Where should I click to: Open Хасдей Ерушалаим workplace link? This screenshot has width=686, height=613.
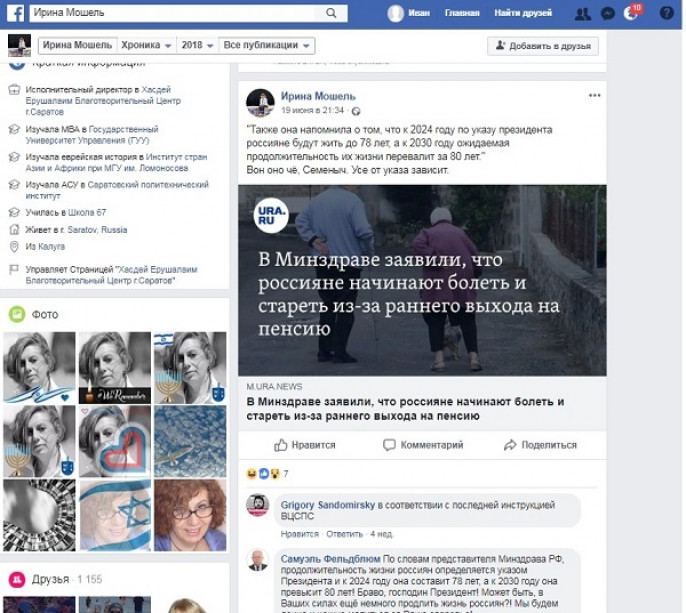tap(103, 101)
